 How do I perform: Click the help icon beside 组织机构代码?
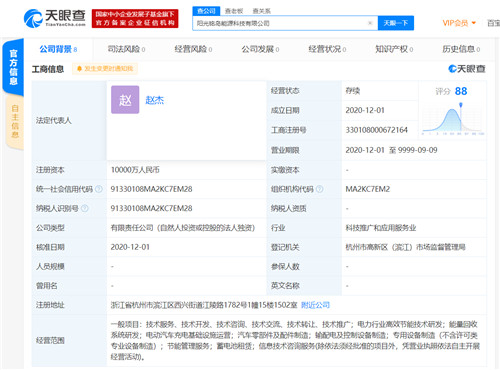[319, 189]
